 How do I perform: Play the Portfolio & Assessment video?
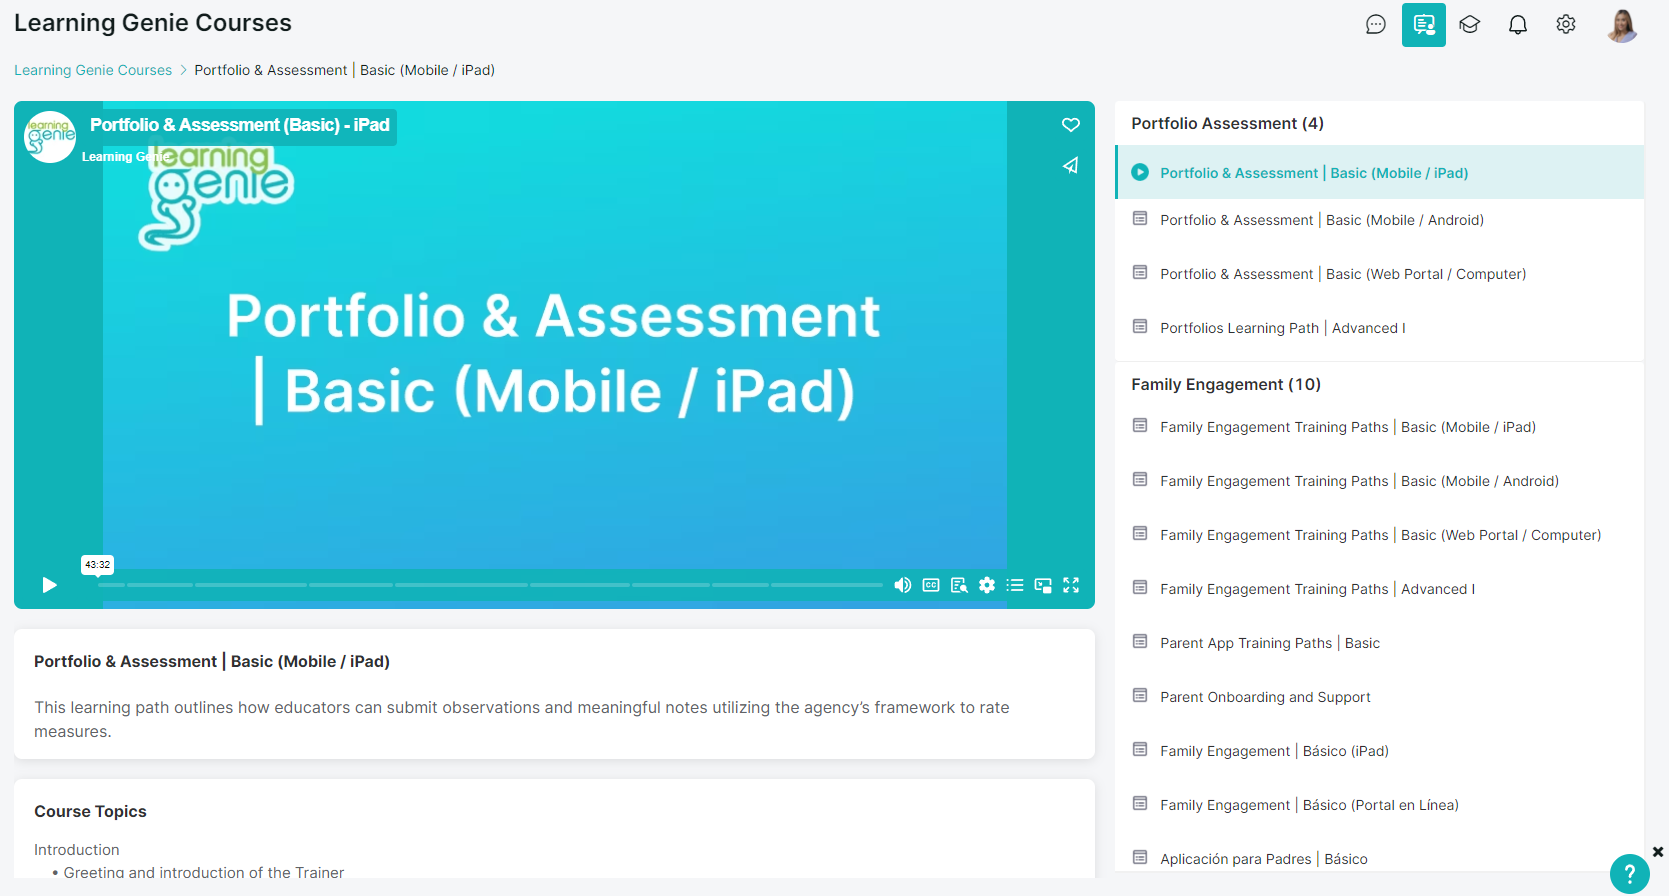(x=49, y=585)
